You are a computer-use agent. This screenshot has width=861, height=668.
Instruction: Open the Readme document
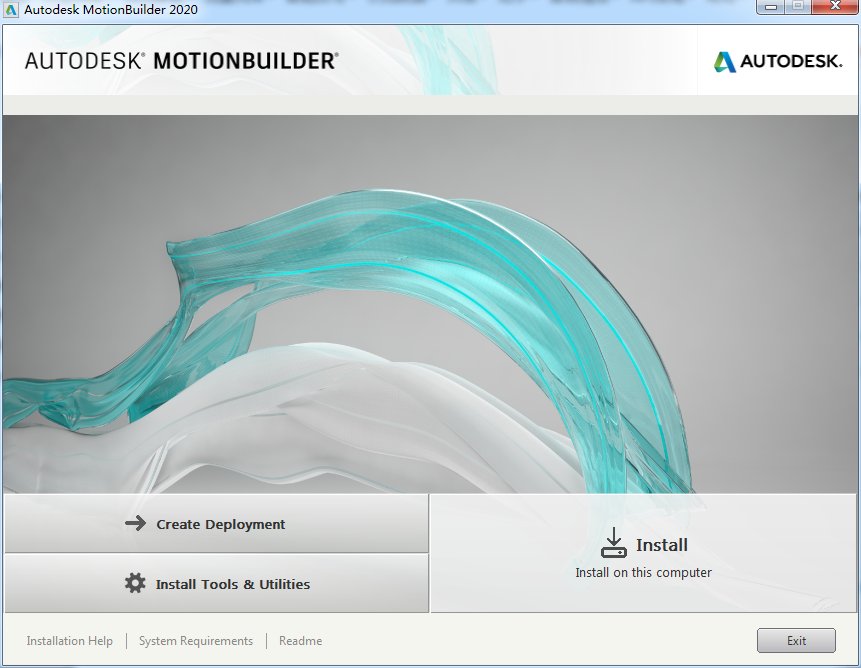pos(300,640)
